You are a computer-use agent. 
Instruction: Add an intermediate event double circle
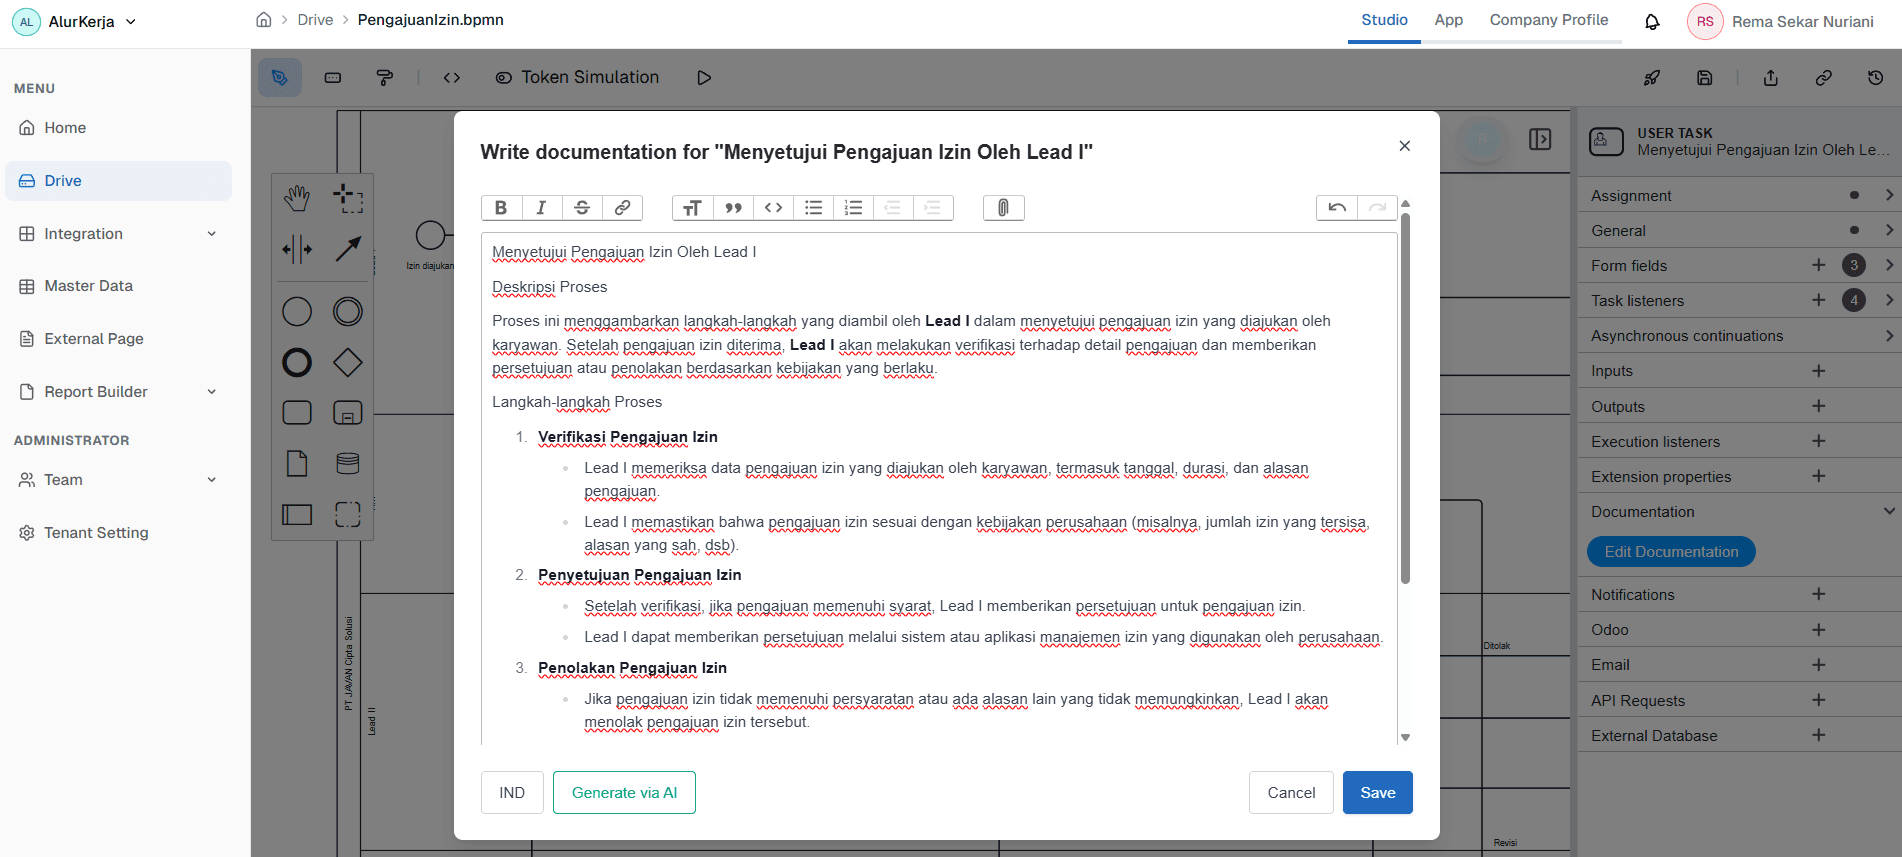click(348, 312)
